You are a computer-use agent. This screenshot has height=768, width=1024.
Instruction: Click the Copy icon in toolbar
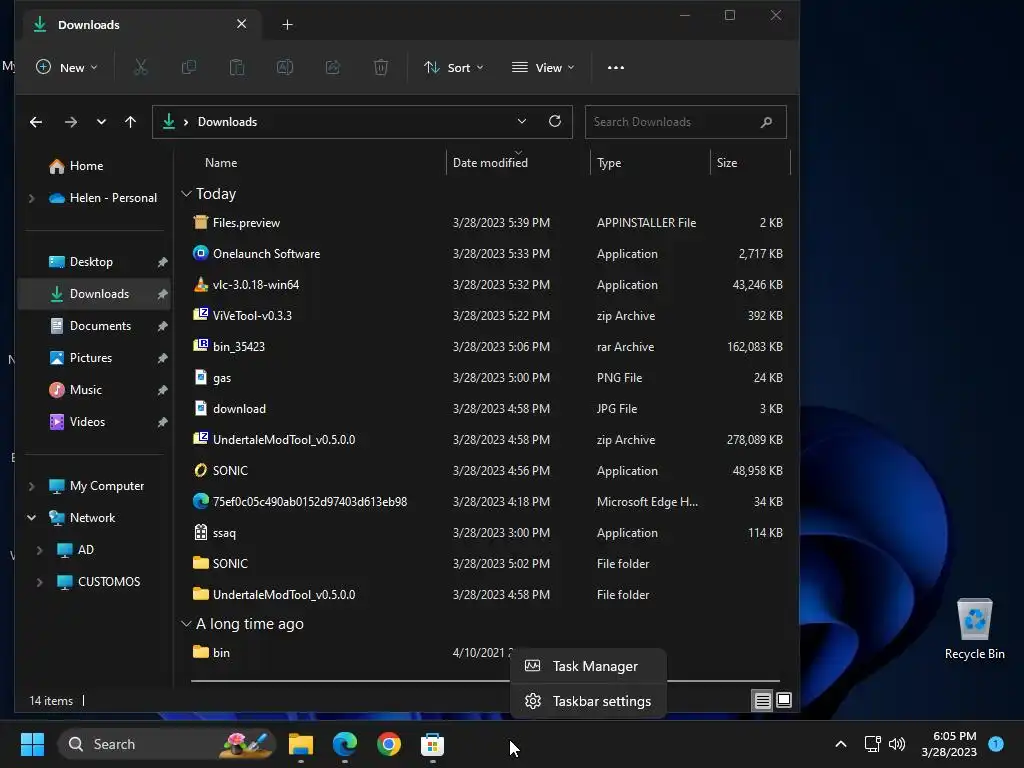pos(189,67)
